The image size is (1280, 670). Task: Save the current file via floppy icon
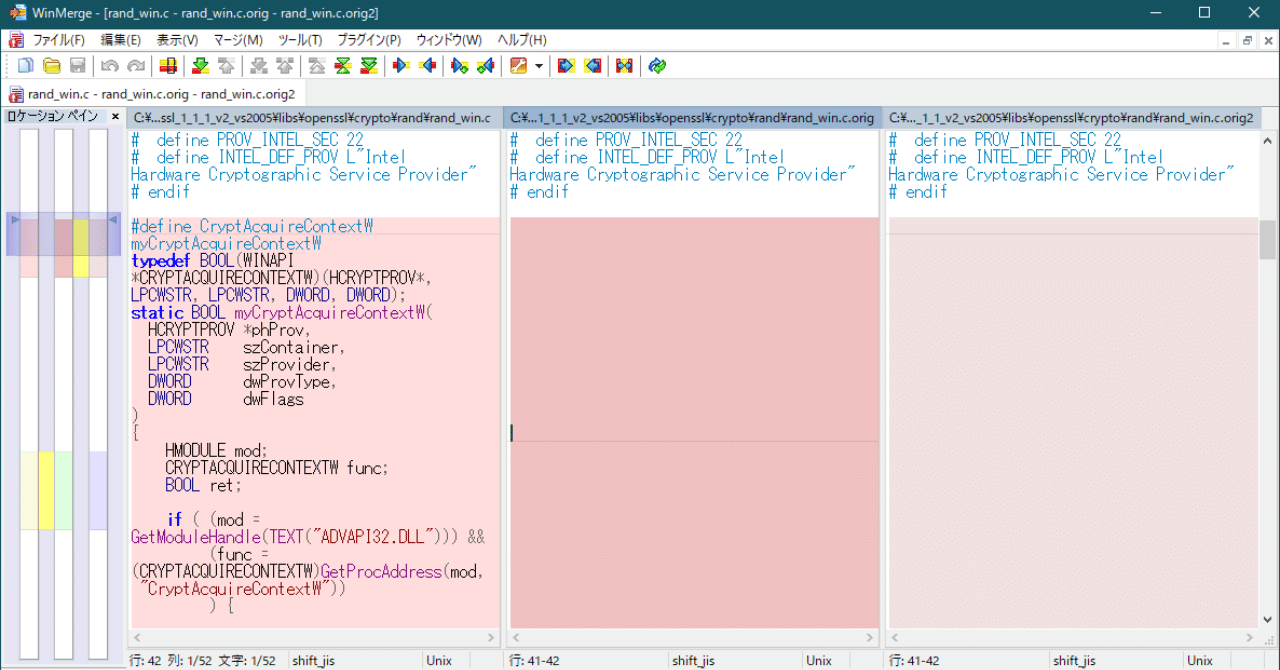coord(77,66)
